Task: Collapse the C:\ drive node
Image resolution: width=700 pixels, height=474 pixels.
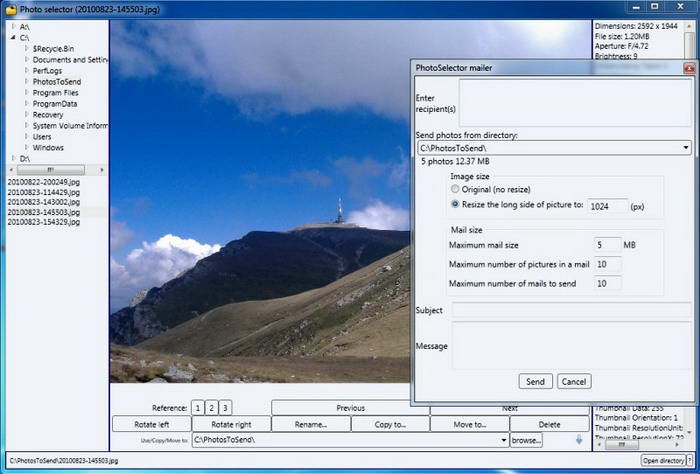Action: tap(13, 38)
